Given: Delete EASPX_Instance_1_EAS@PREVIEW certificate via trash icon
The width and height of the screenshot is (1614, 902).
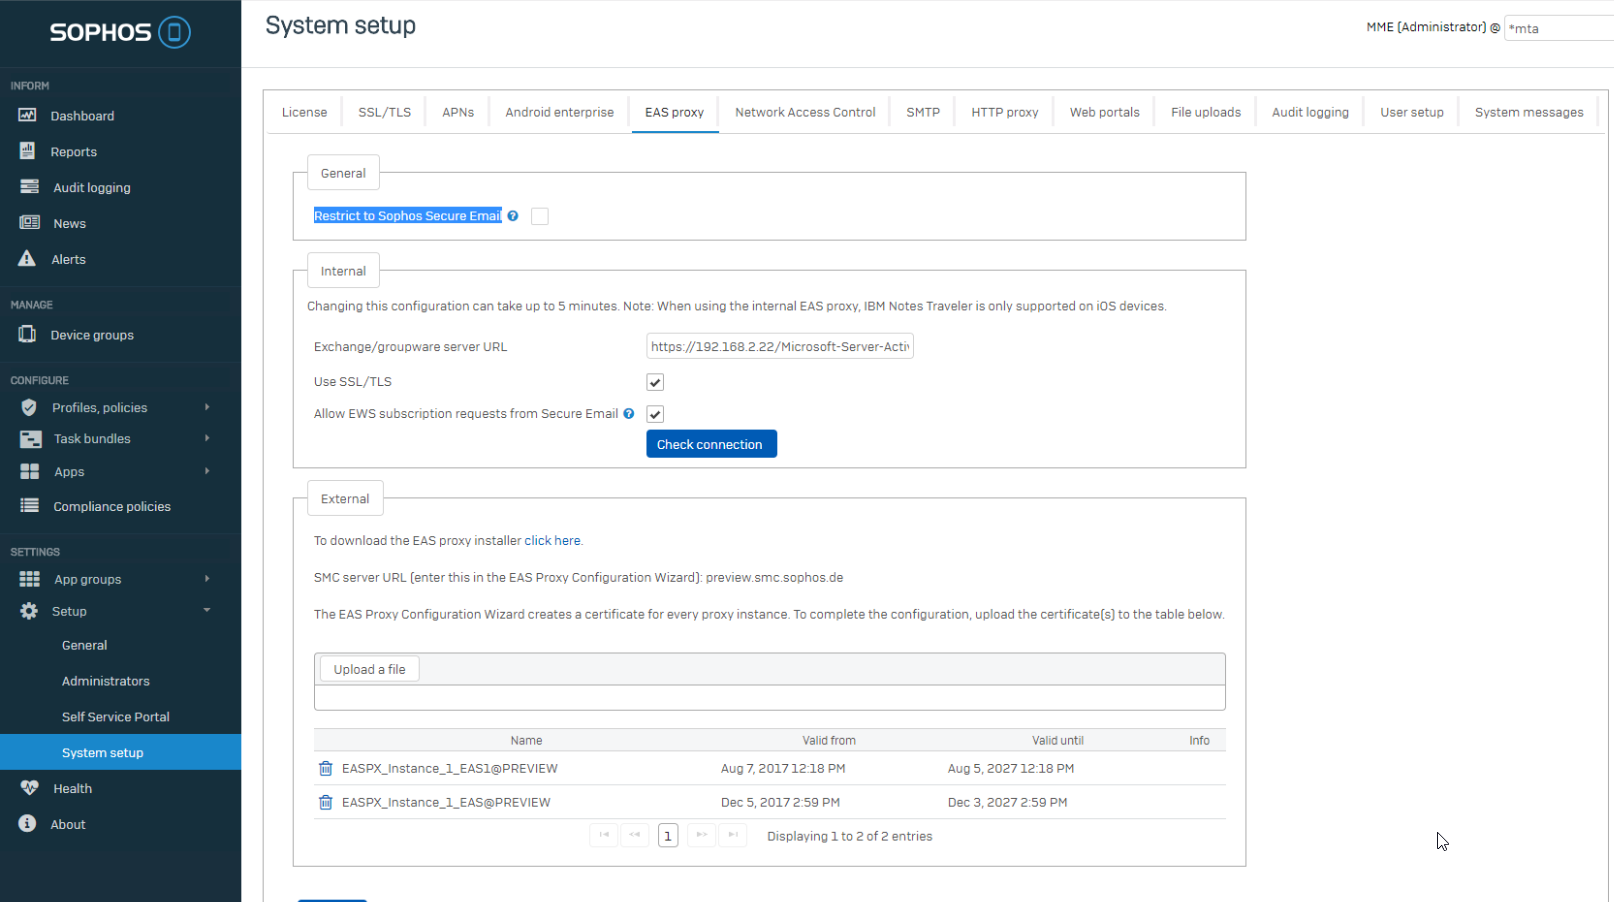Looking at the screenshot, I should [325, 802].
